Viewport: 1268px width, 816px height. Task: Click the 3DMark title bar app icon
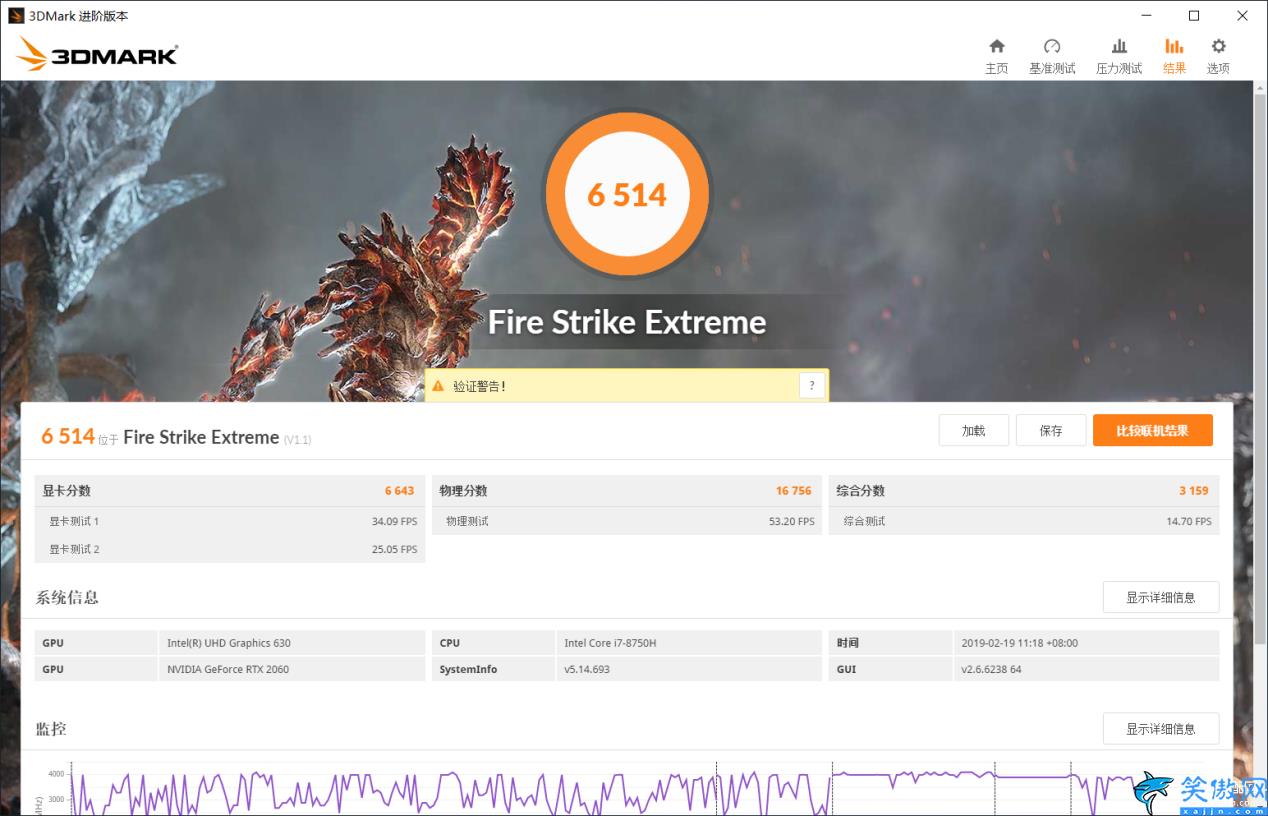[x=16, y=16]
